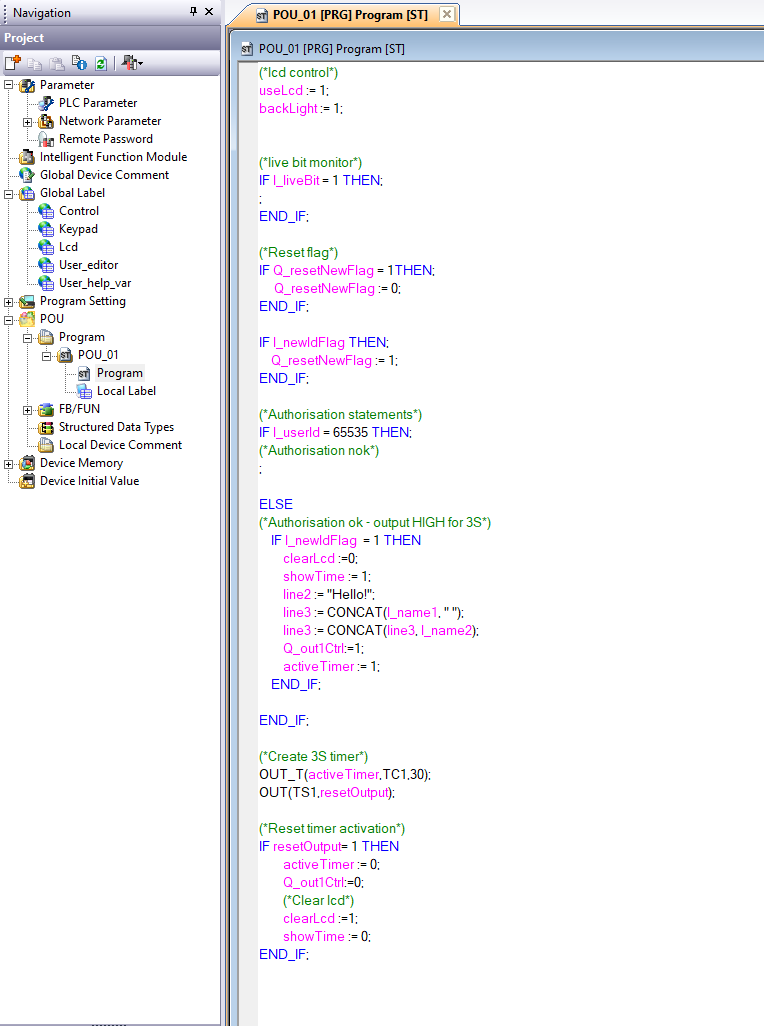Viewport: 764px width, 1026px height.
Task: Click the 'line3 := CONCAT(line3, I_name2);' line
Action: click(381, 631)
